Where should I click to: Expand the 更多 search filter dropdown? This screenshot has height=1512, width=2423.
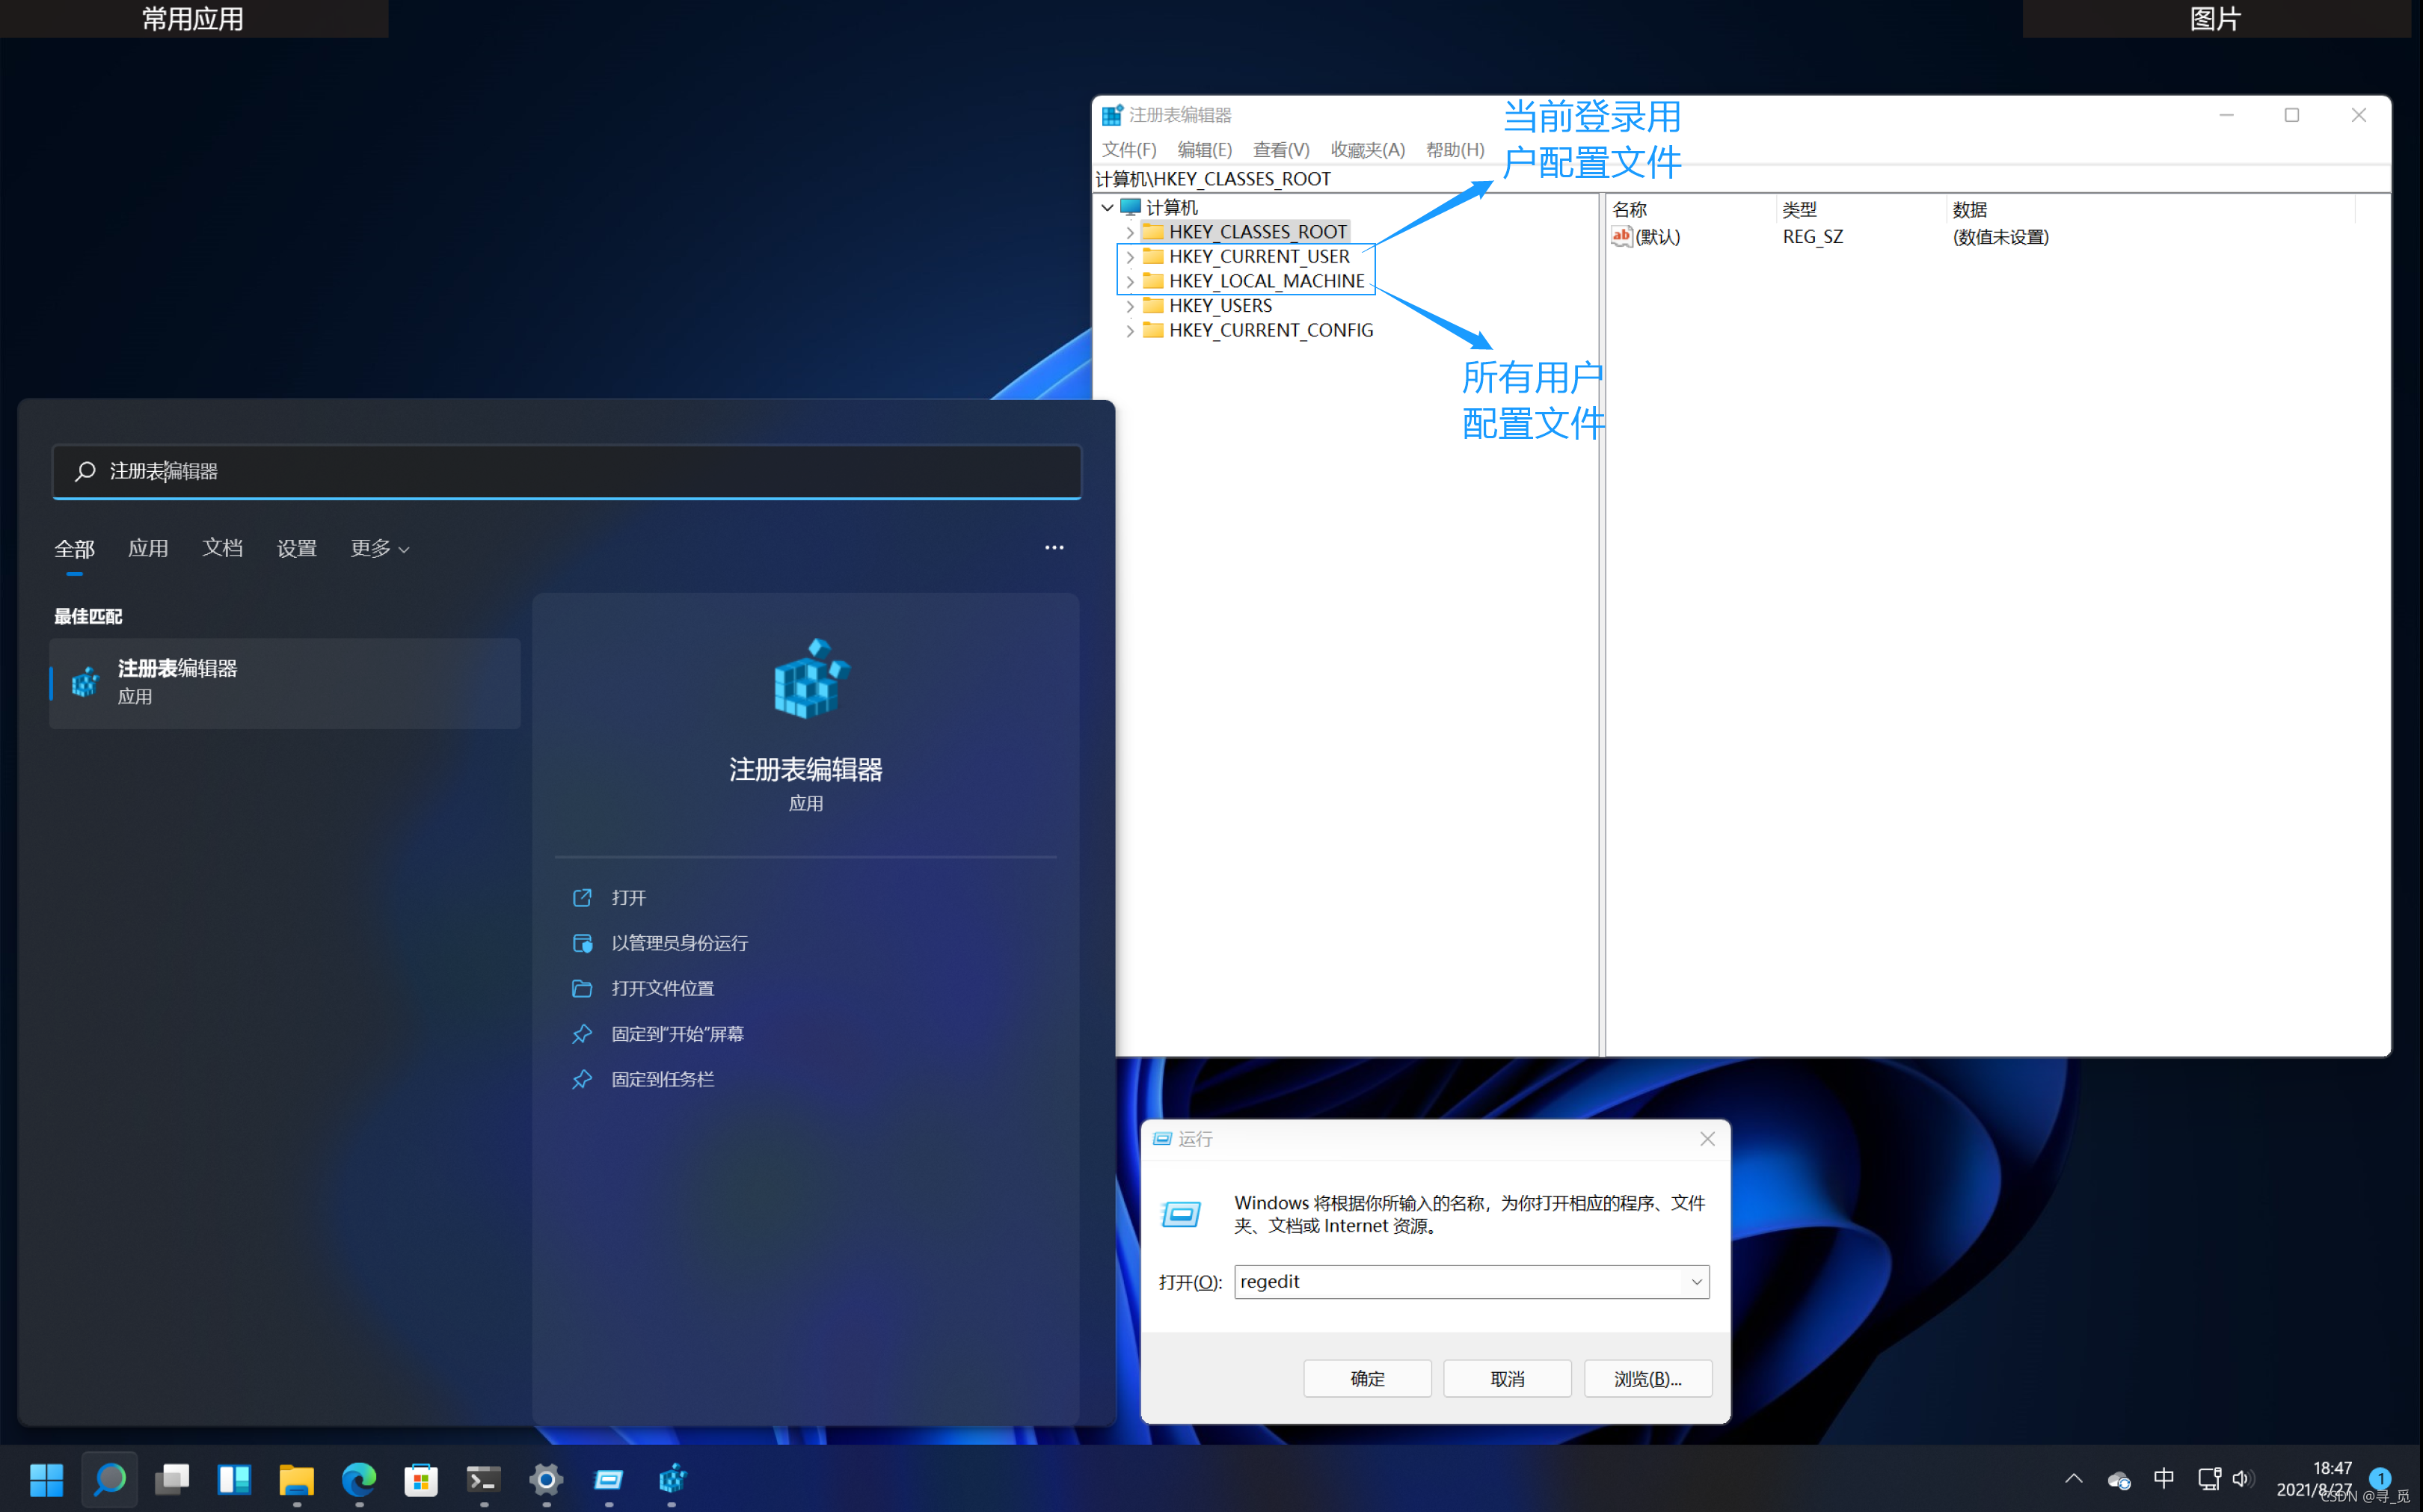point(380,548)
